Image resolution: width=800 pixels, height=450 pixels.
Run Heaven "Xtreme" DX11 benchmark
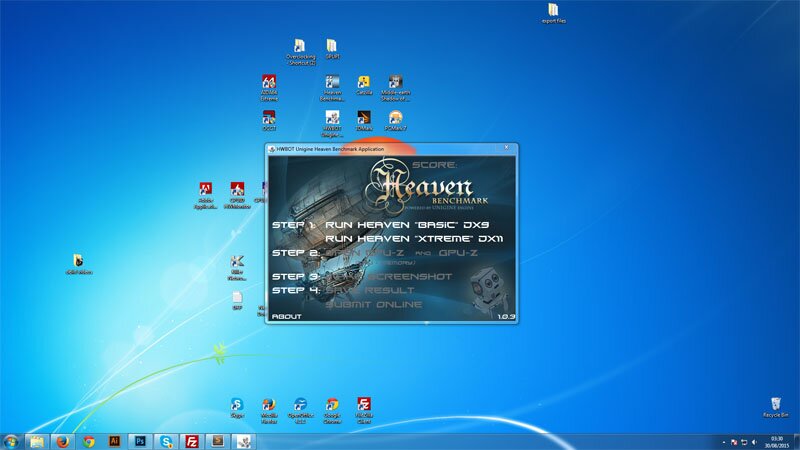tap(414, 238)
